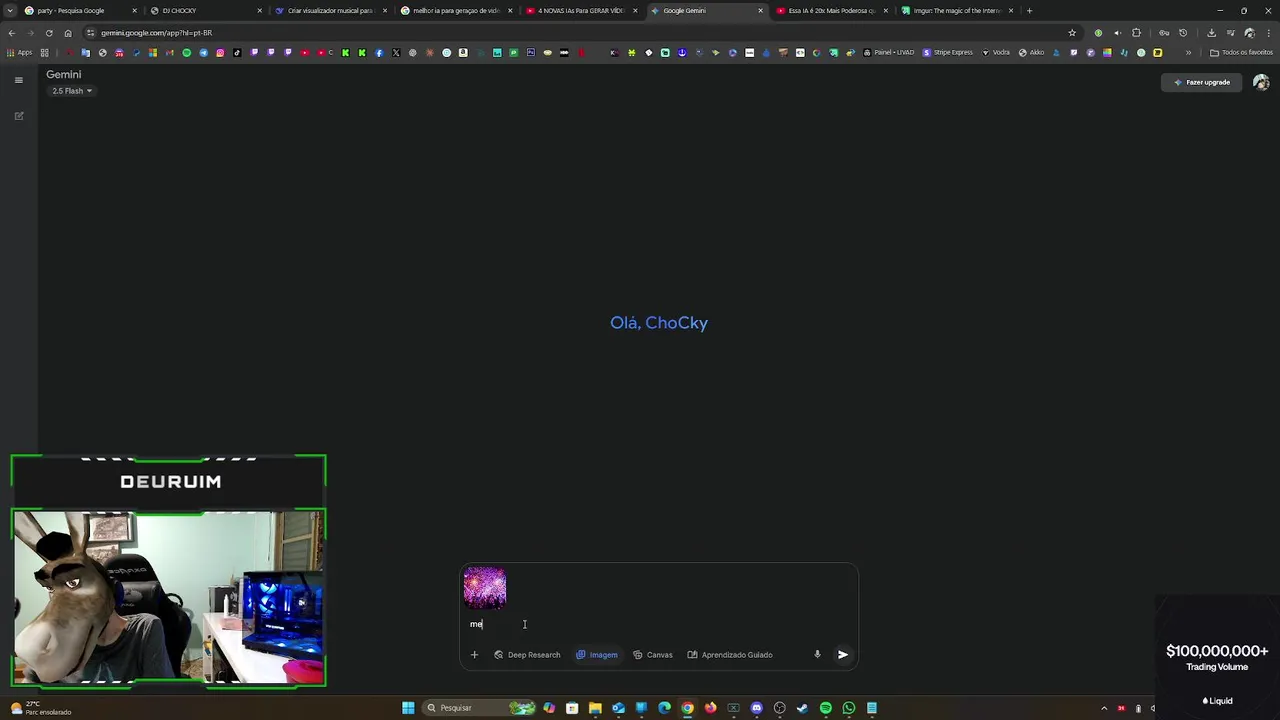Open File Explorer from taskbar
This screenshot has width=1280, height=720.
595,708
